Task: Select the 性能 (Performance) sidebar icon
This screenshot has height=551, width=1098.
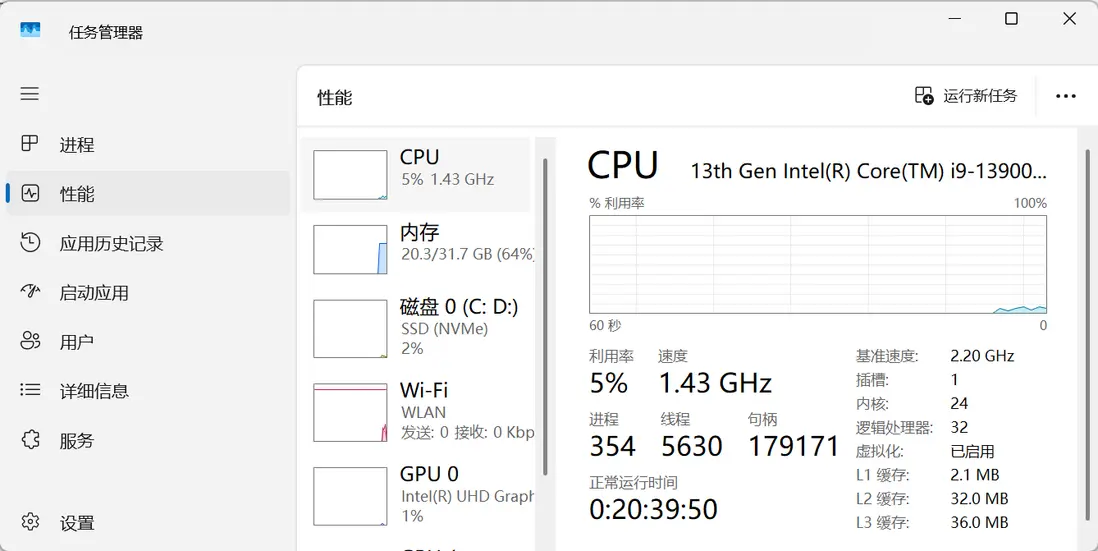Action: (30, 193)
